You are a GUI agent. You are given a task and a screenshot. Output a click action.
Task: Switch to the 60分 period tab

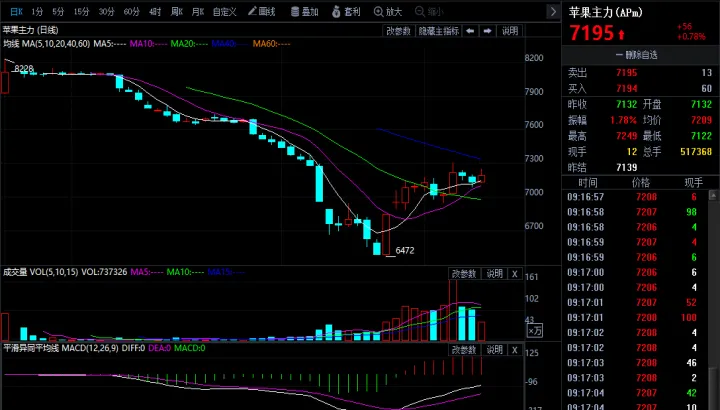[131, 12]
